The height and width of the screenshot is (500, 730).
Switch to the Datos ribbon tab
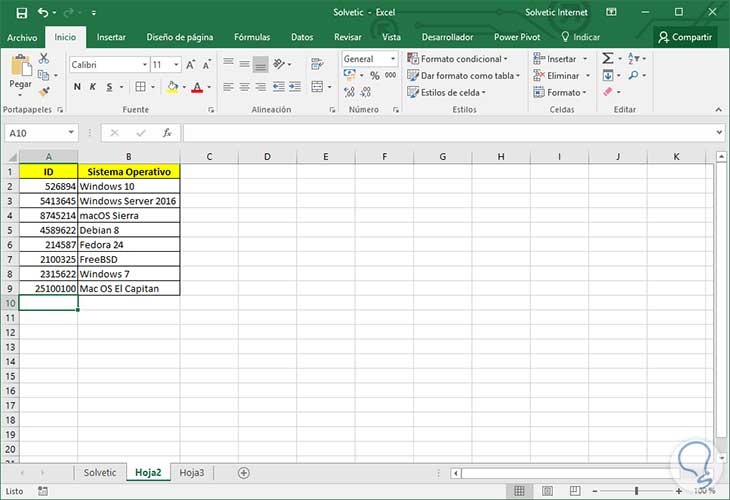(302, 37)
